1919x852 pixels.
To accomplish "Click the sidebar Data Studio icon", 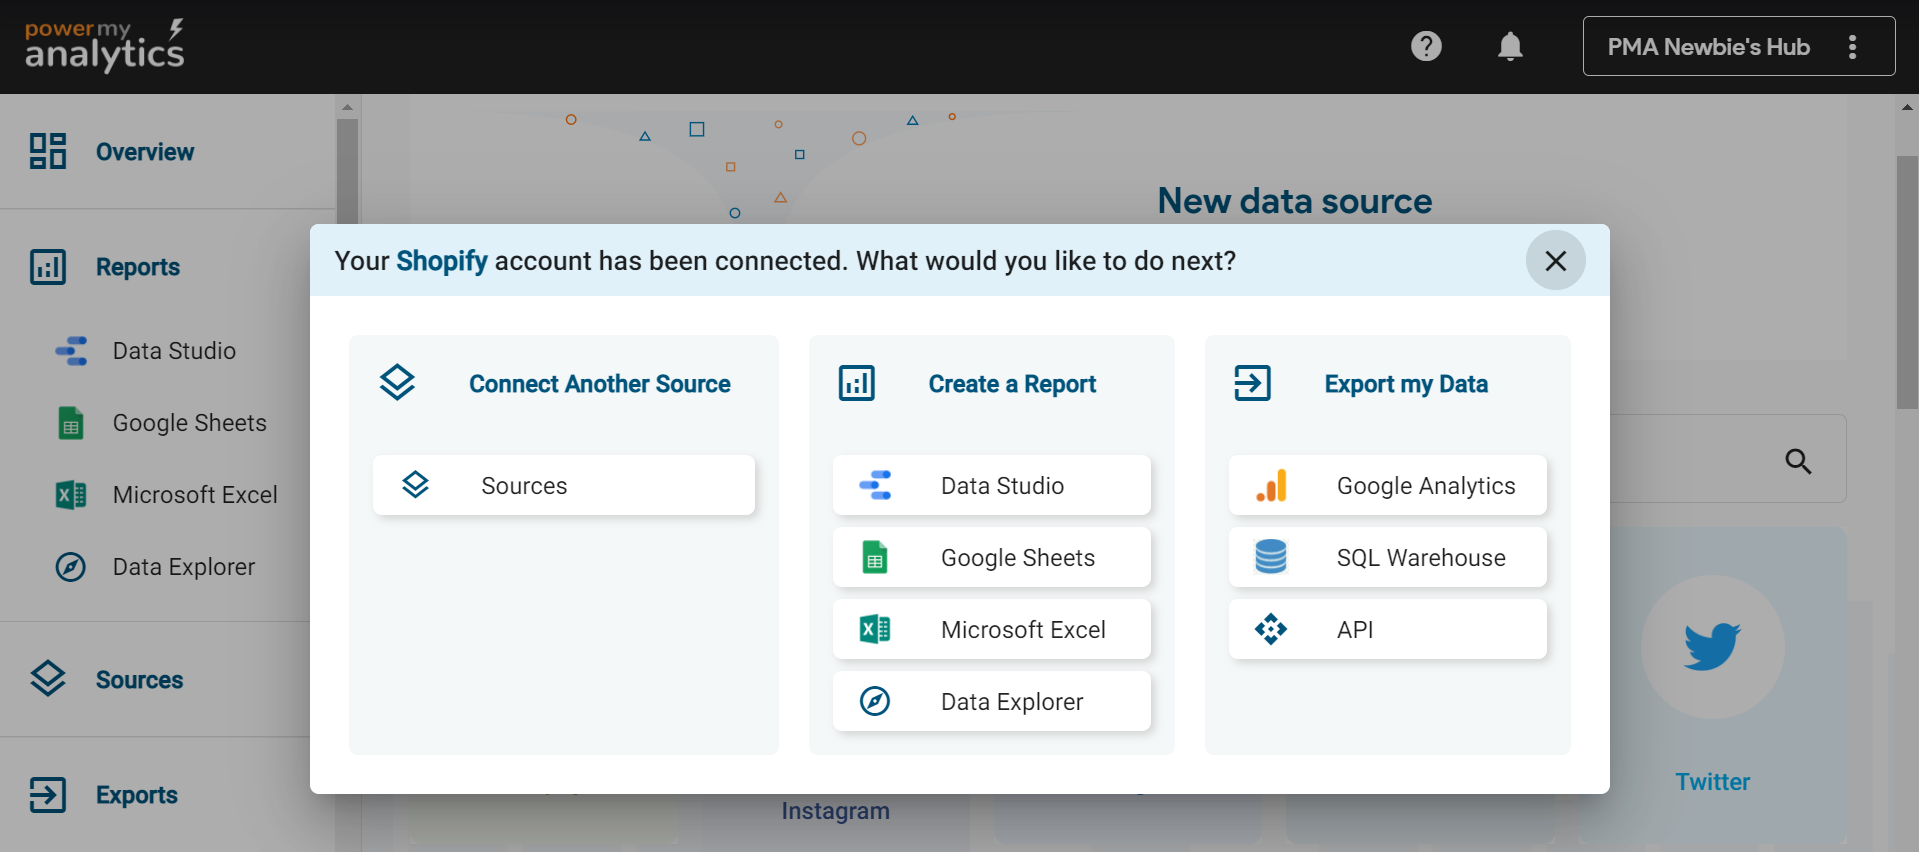I will pyautogui.click(x=71, y=351).
